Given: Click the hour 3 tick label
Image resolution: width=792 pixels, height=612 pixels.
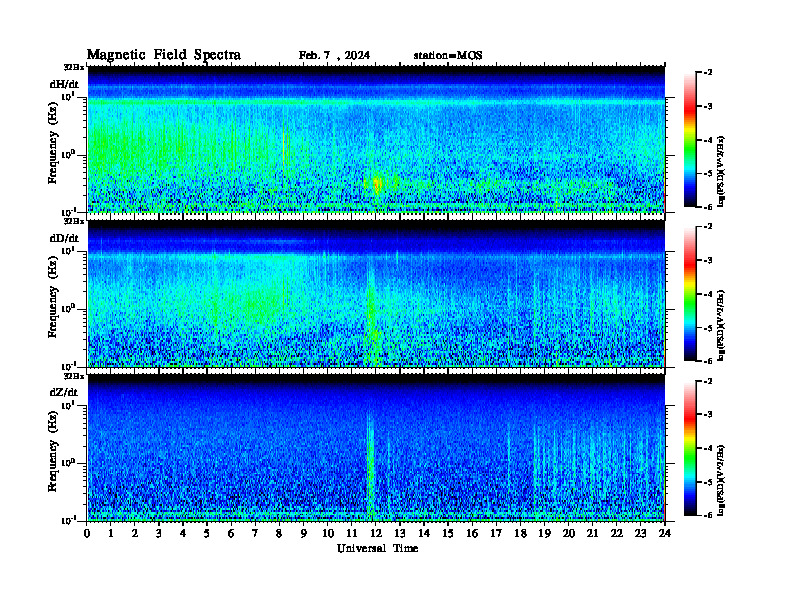Looking at the screenshot, I should tap(159, 534).
